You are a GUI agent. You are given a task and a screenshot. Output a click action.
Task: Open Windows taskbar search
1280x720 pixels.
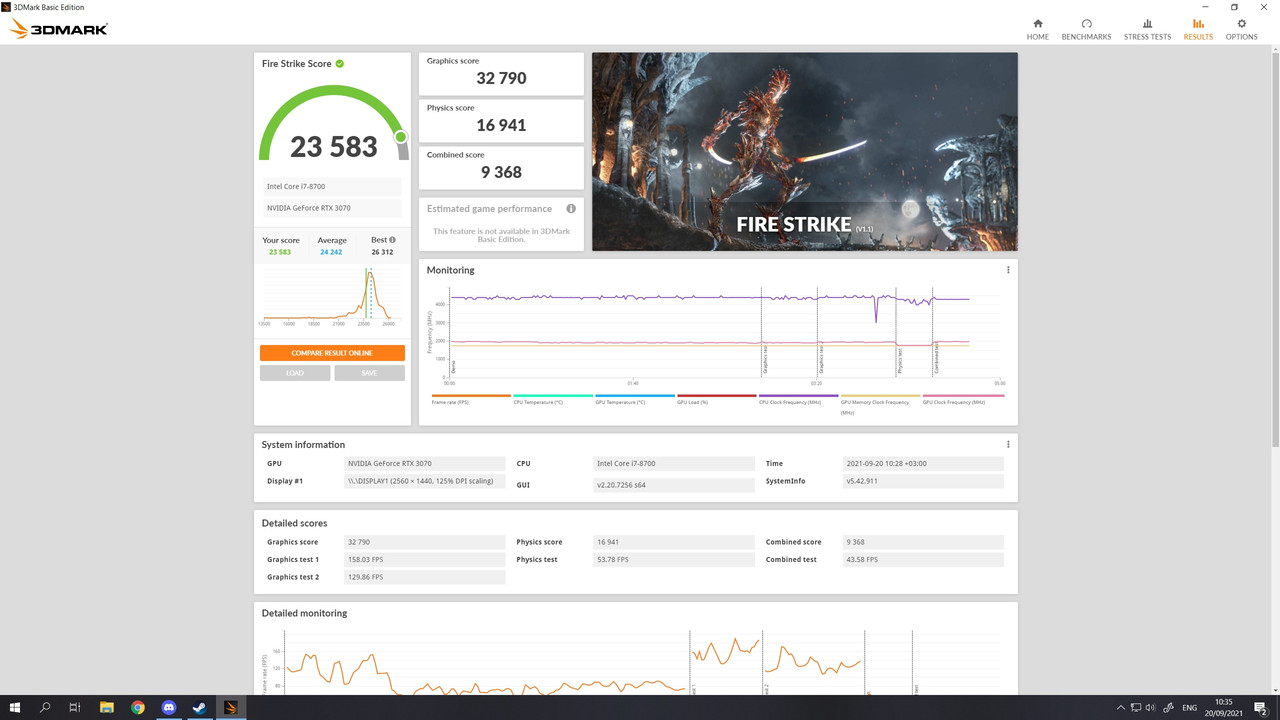[45, 707]
